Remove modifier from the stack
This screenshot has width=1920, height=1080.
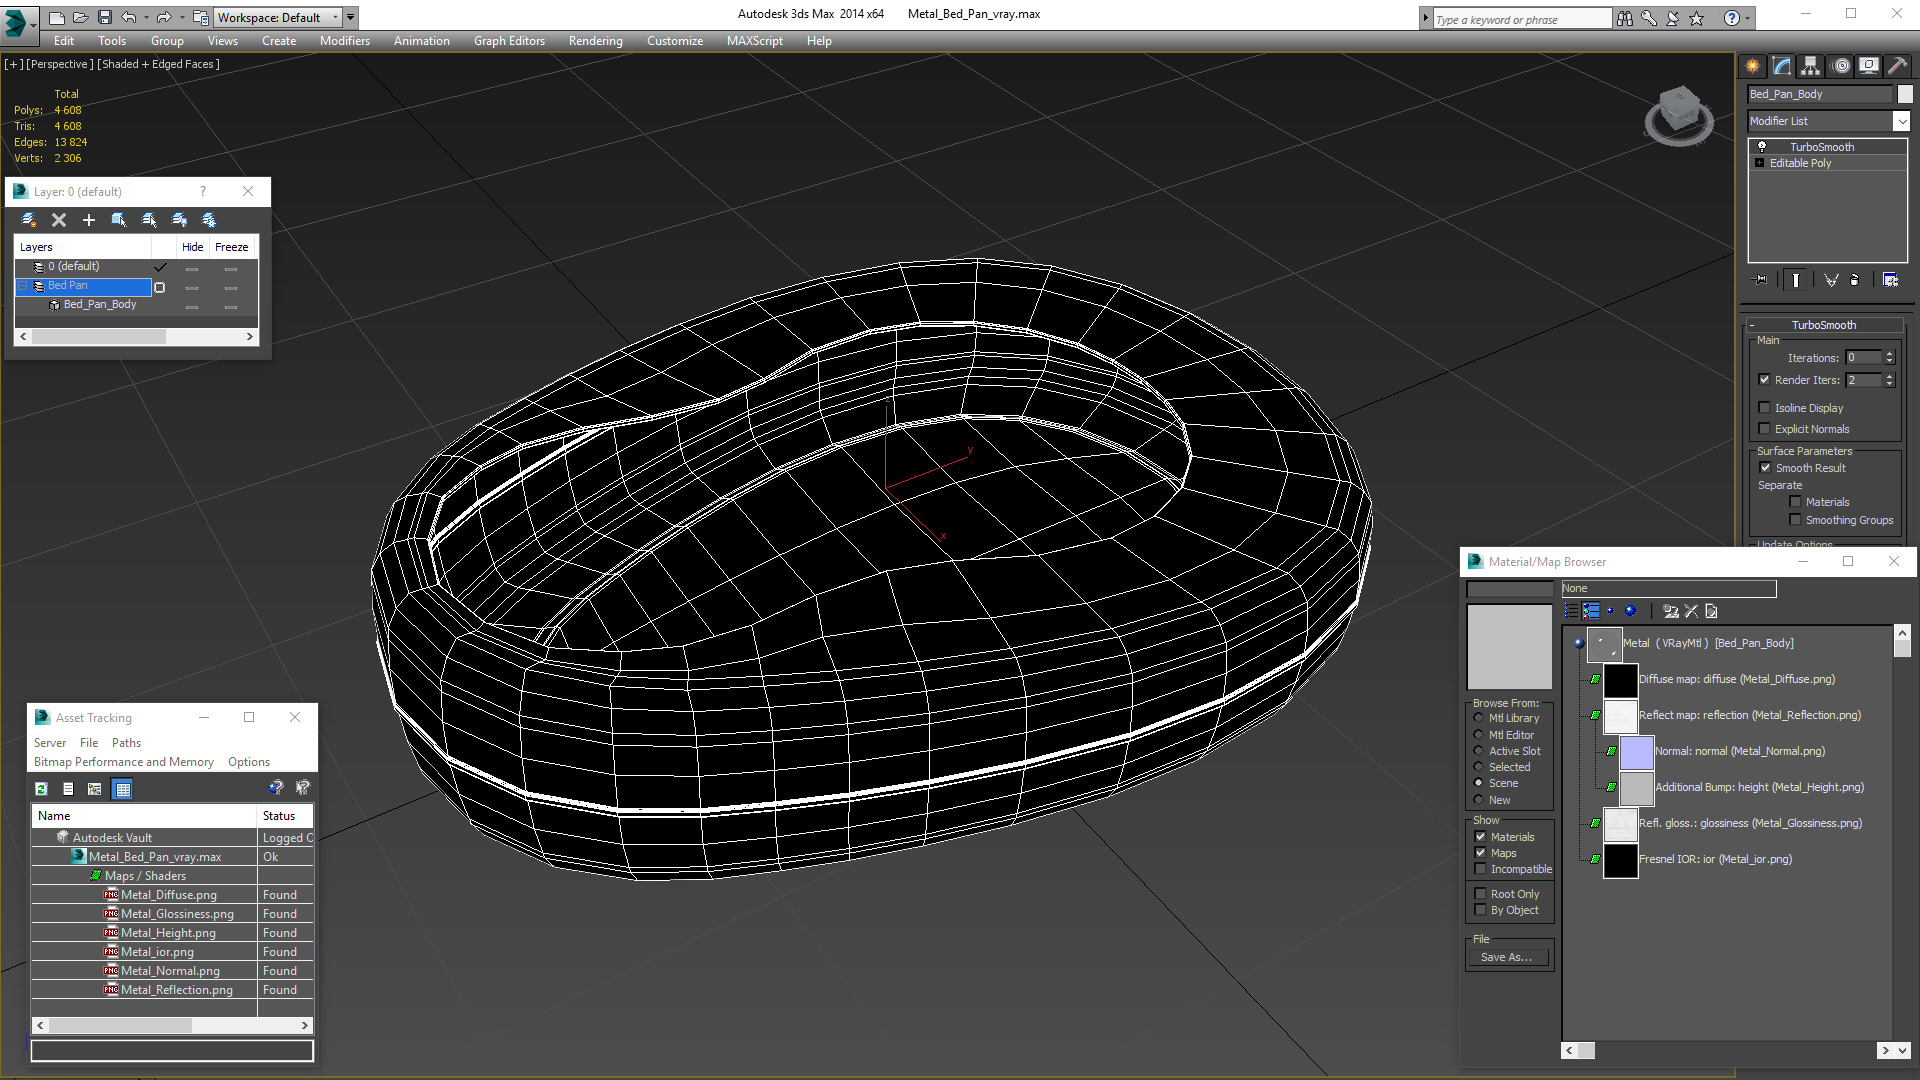click(x=1855, y=280)
